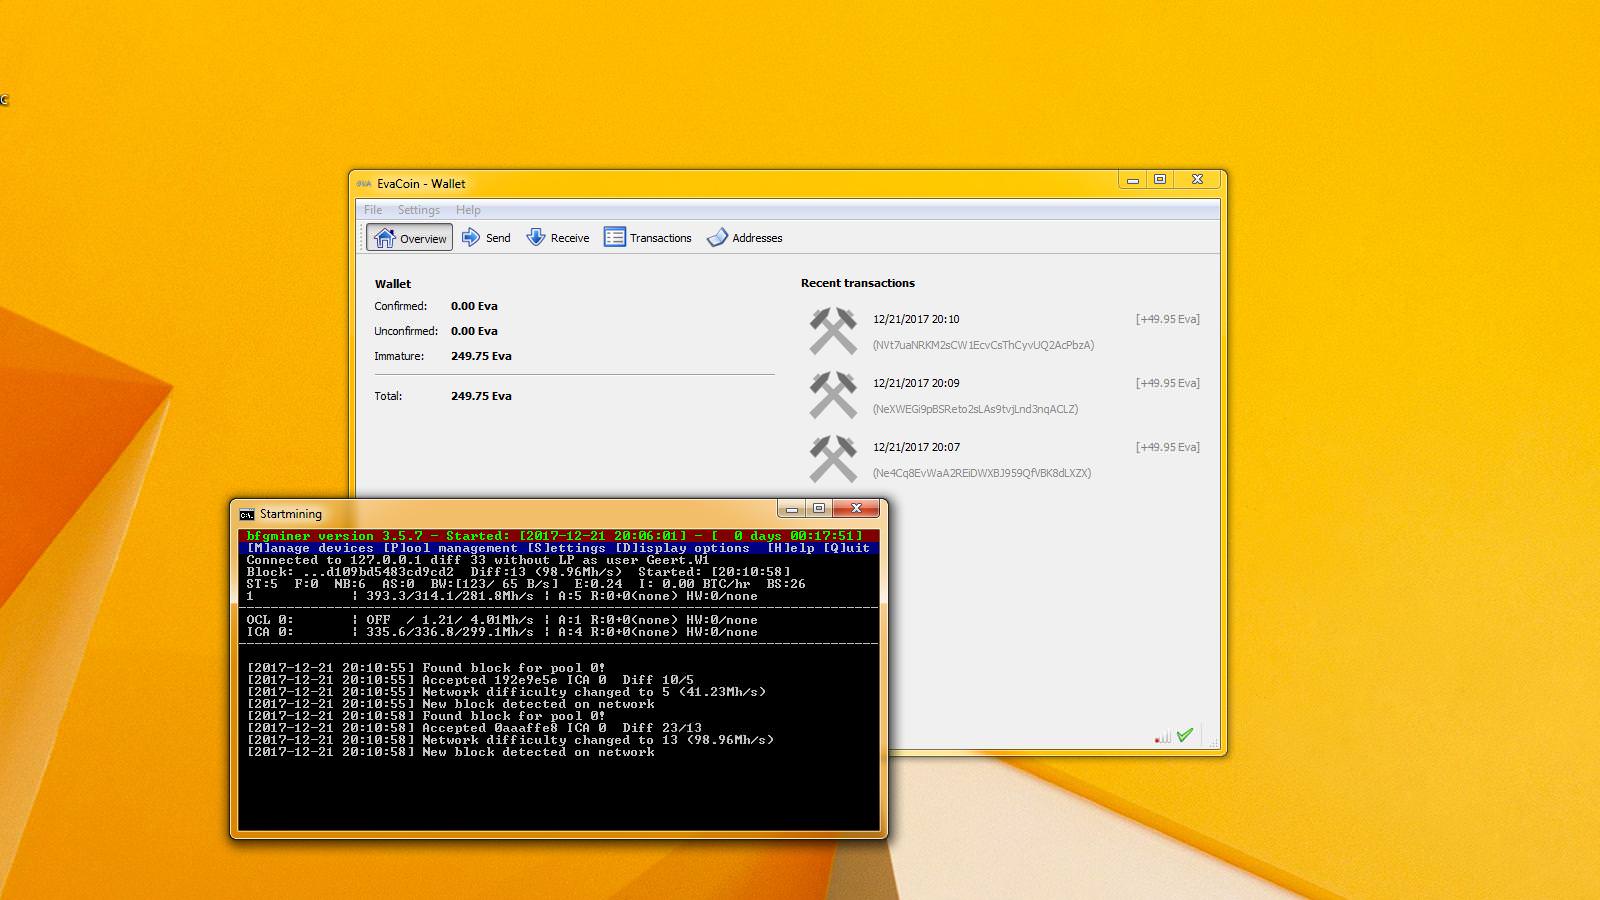The image size is (1600, 900).
Task: Click 'Accepted 0aaaffe8' log line
Action: [474, 728]
